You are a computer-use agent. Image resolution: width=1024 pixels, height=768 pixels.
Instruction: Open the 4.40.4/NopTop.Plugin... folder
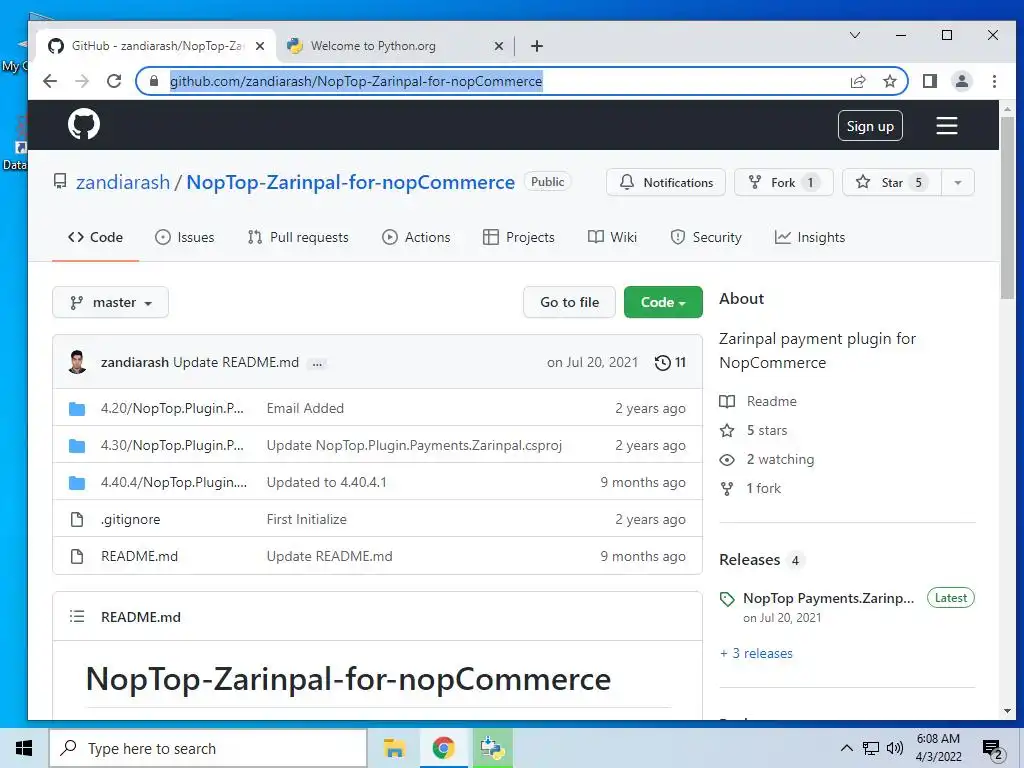[174, 482]
